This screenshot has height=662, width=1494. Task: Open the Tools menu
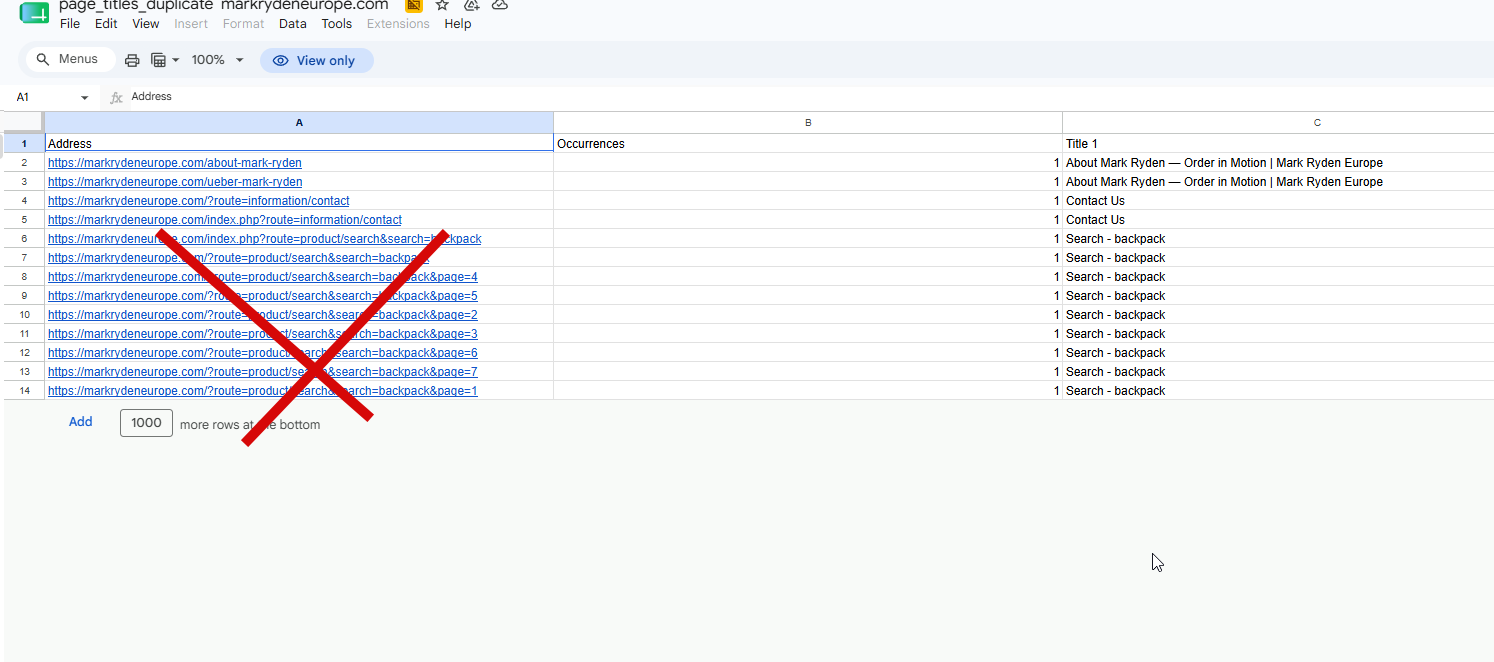(x=337, y=24)
